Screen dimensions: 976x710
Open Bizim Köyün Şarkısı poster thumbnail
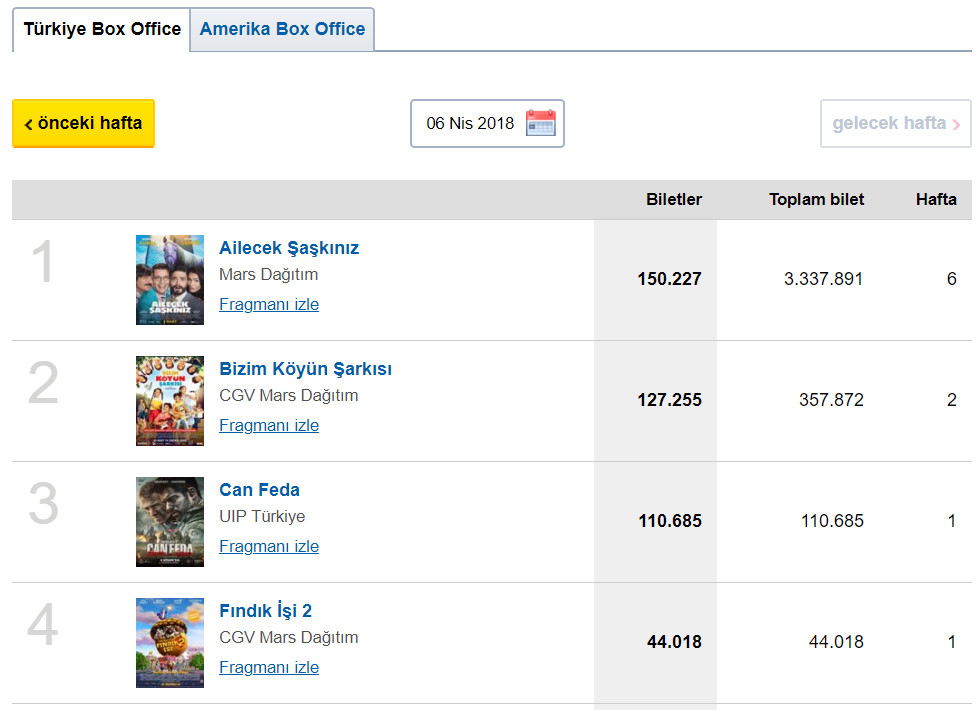pyautogui.click(x=170, y=401)
